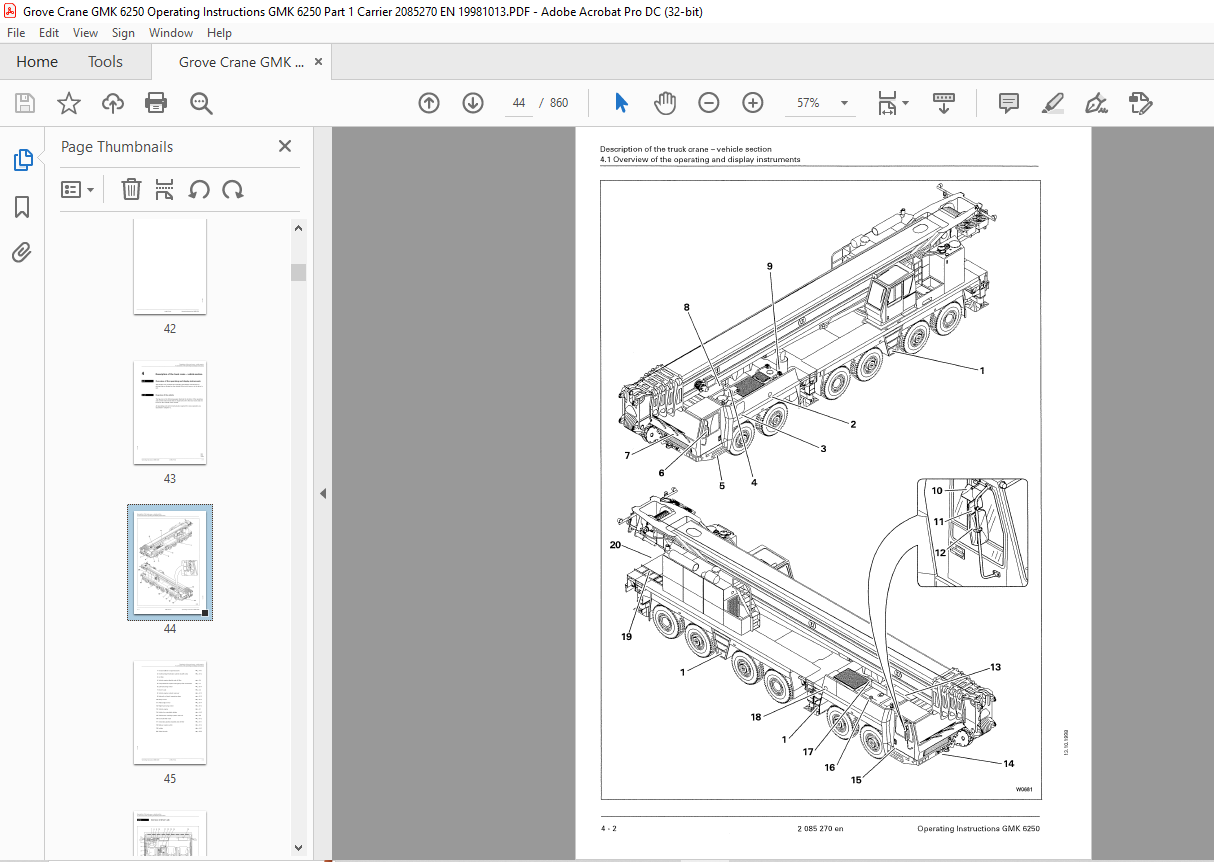Viewport: 1214px width, 862px height.
Task: Rotate page counterclockwise
Action: coord(199,189)
